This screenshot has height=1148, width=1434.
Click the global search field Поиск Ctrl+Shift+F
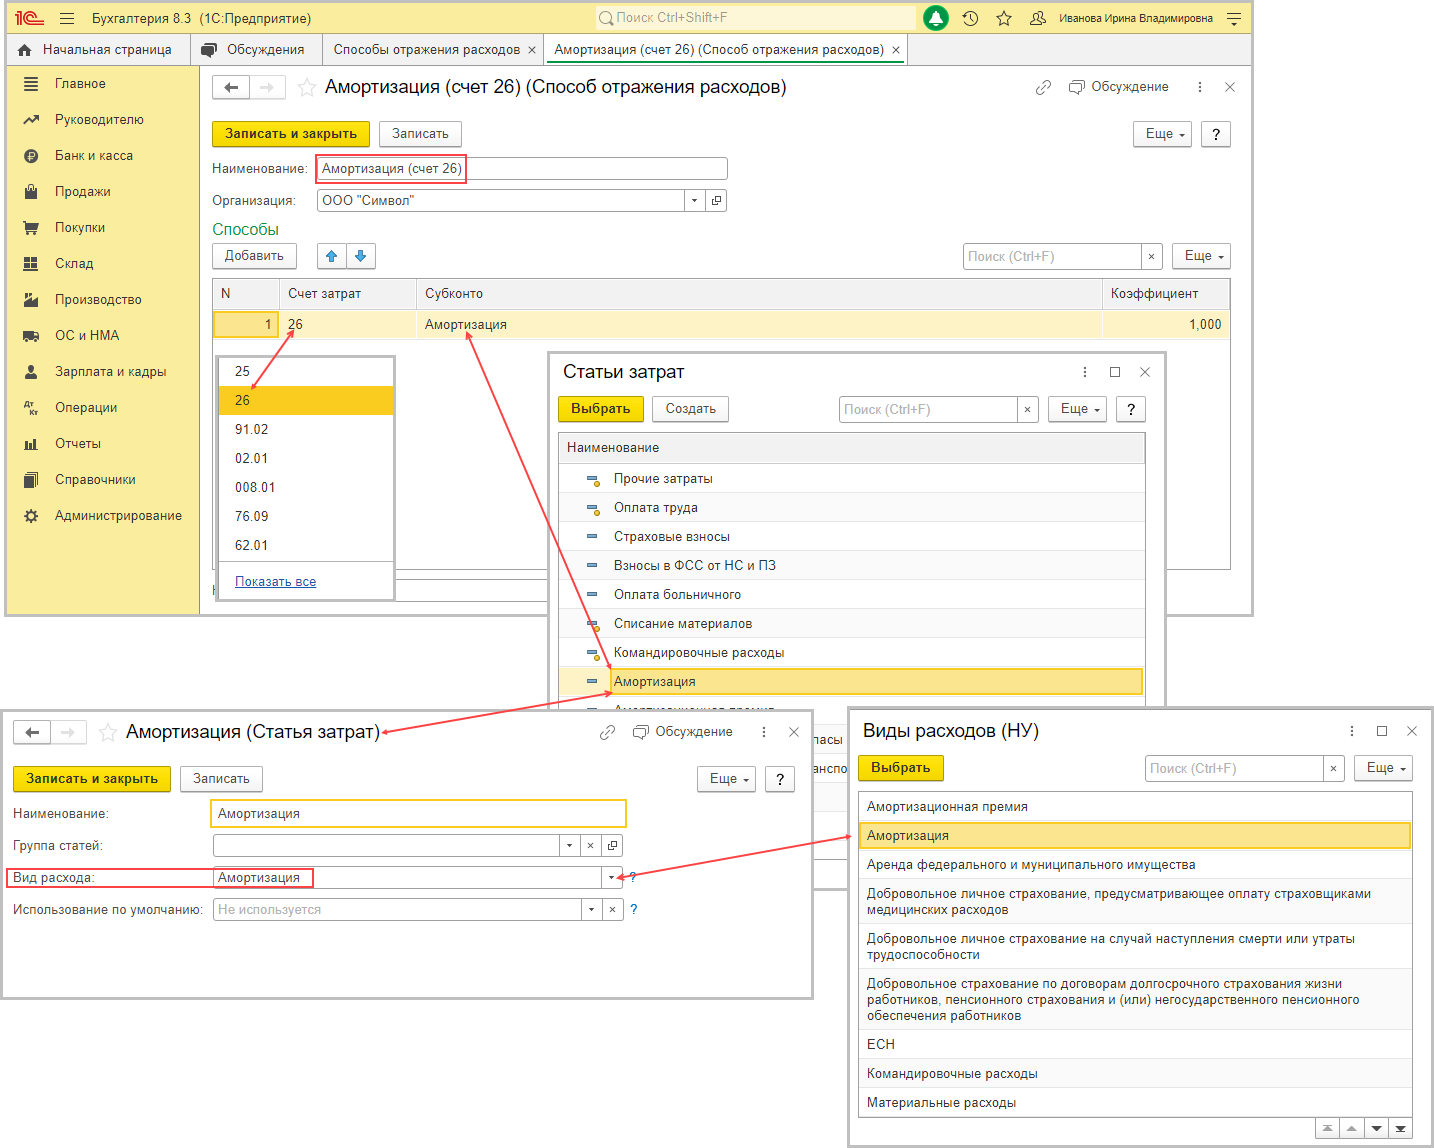755,18
